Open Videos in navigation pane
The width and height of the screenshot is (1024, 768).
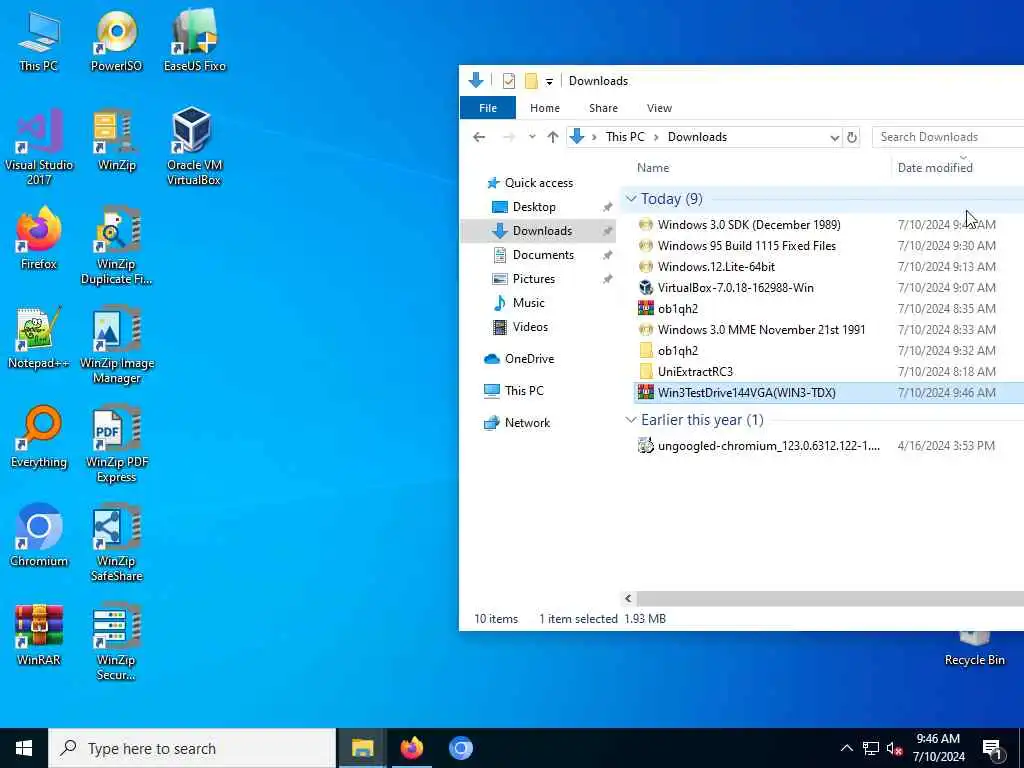point(530,327)
